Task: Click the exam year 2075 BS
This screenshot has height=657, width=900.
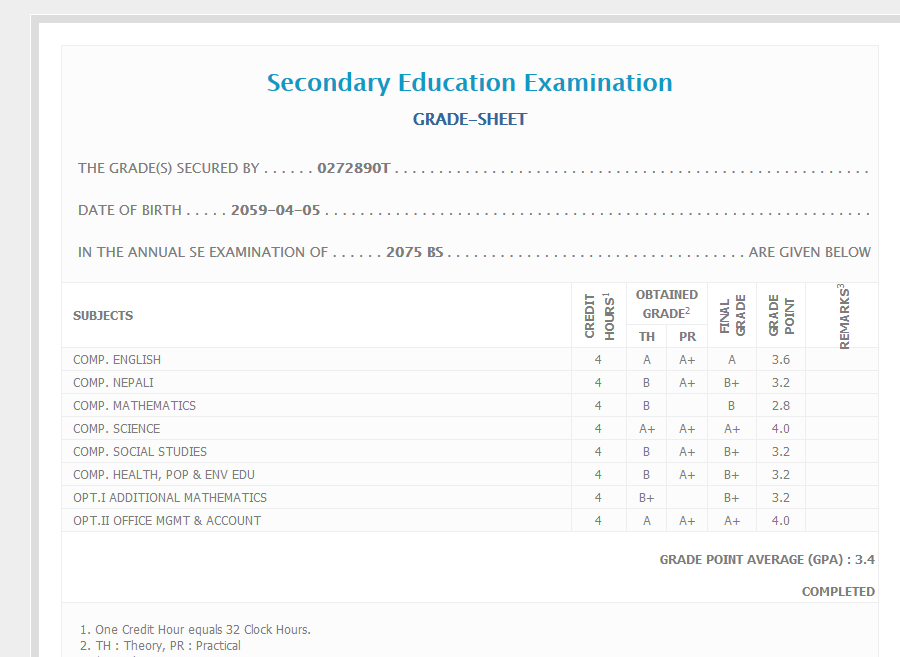Action: (x=414, y=253)
